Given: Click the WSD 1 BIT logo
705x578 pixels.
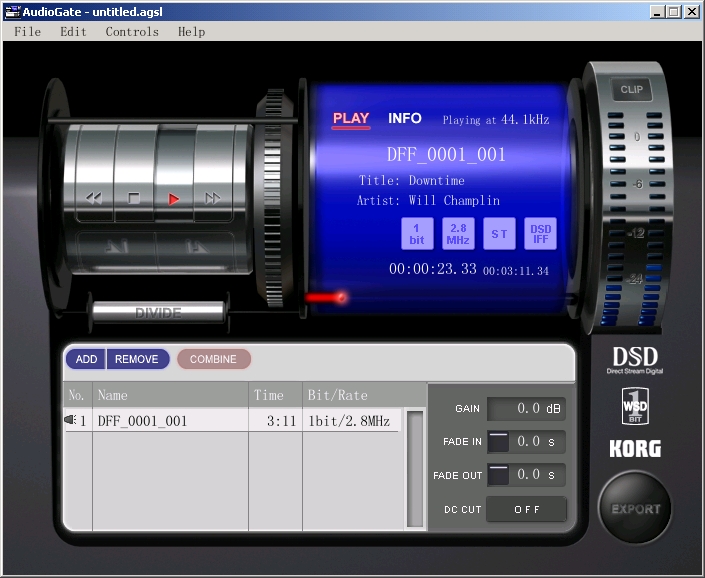Looking at the screenshot, I should click(635, 406).
